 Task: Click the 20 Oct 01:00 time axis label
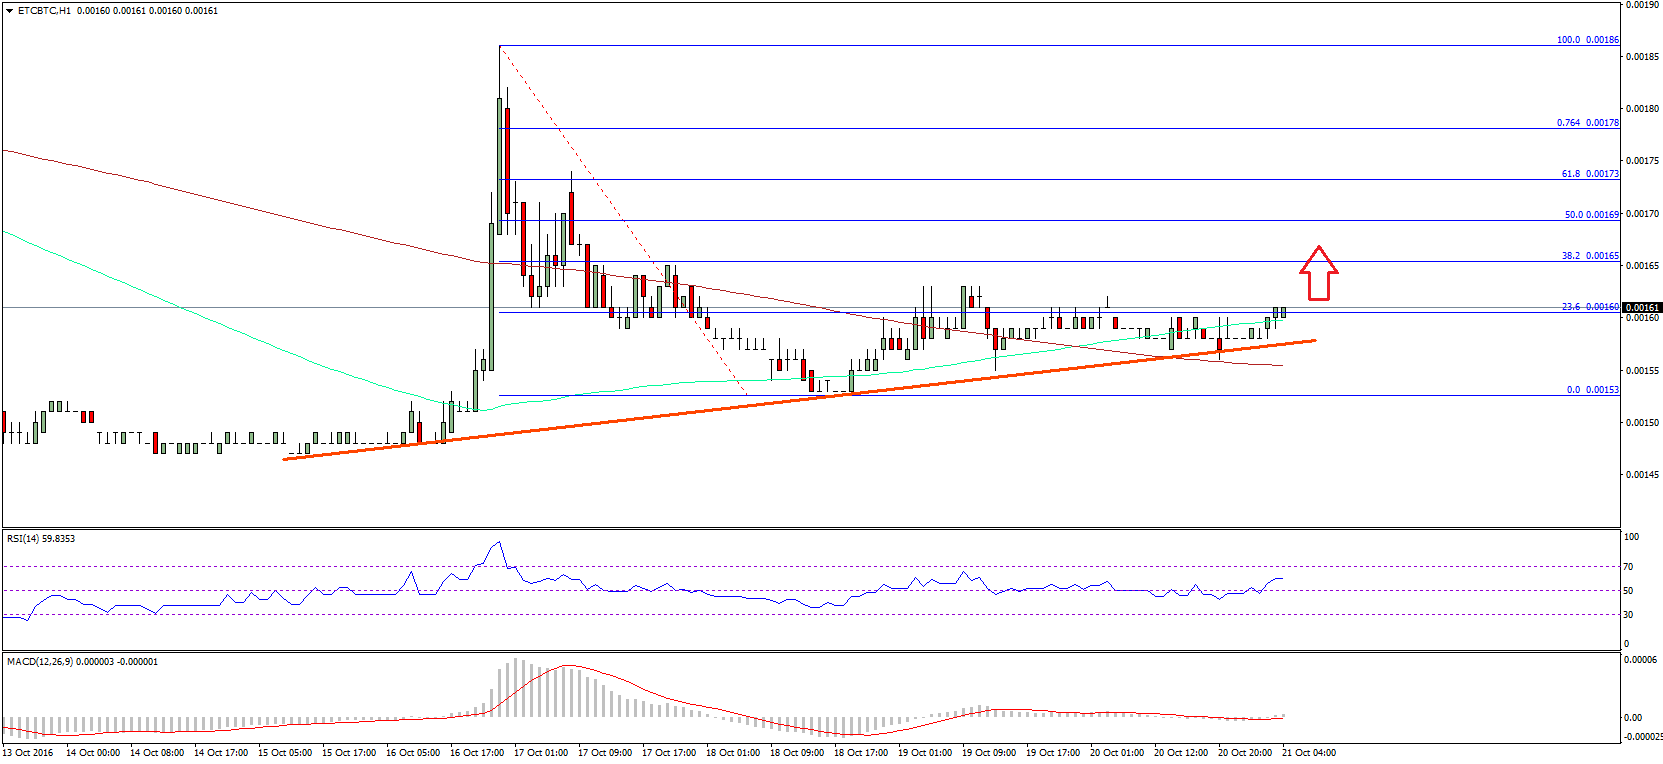point(1117,753)
